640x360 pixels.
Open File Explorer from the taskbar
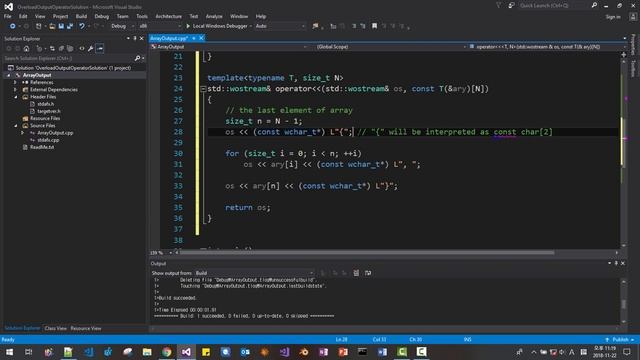pos(147,352)
